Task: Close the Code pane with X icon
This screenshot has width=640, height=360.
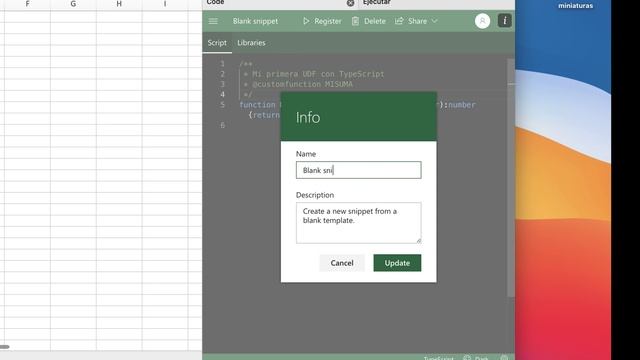Action: [x=350, y=3]
